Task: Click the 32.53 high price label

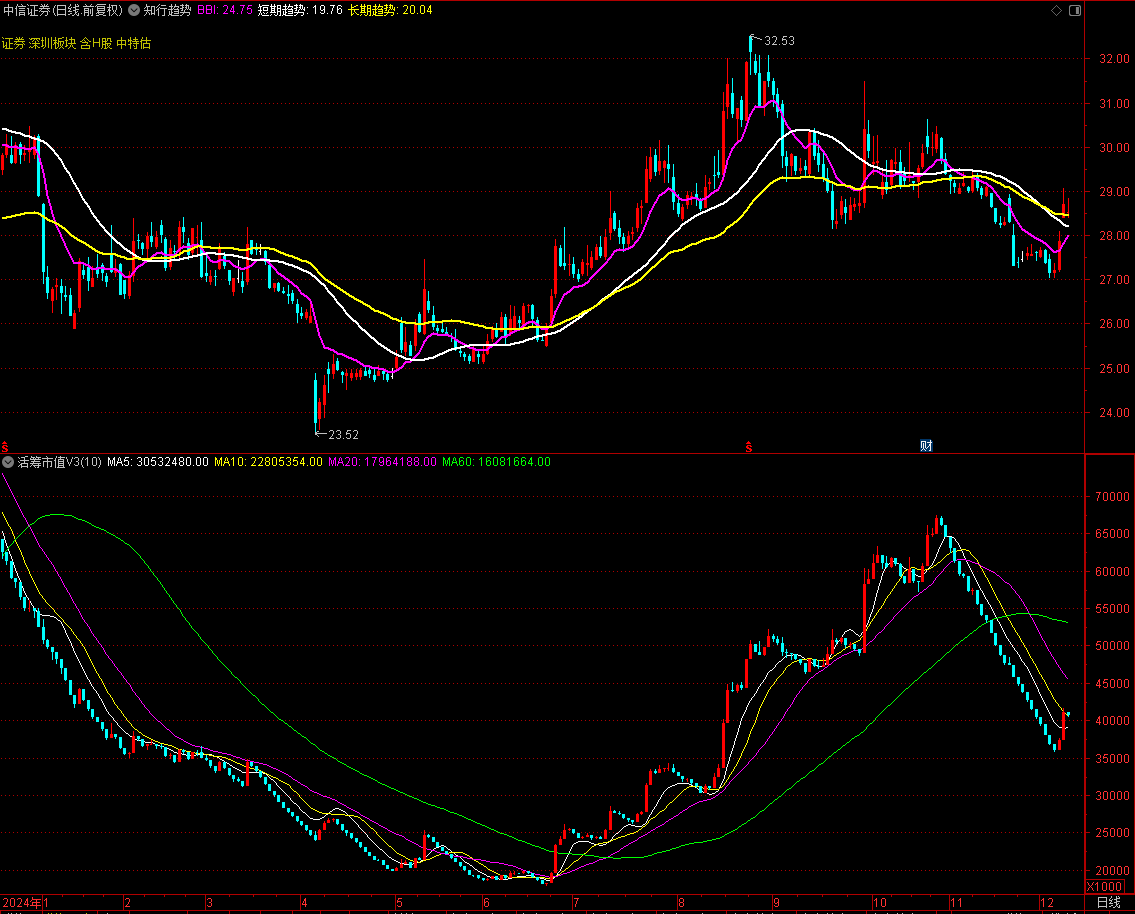Action: coord(779,41)
